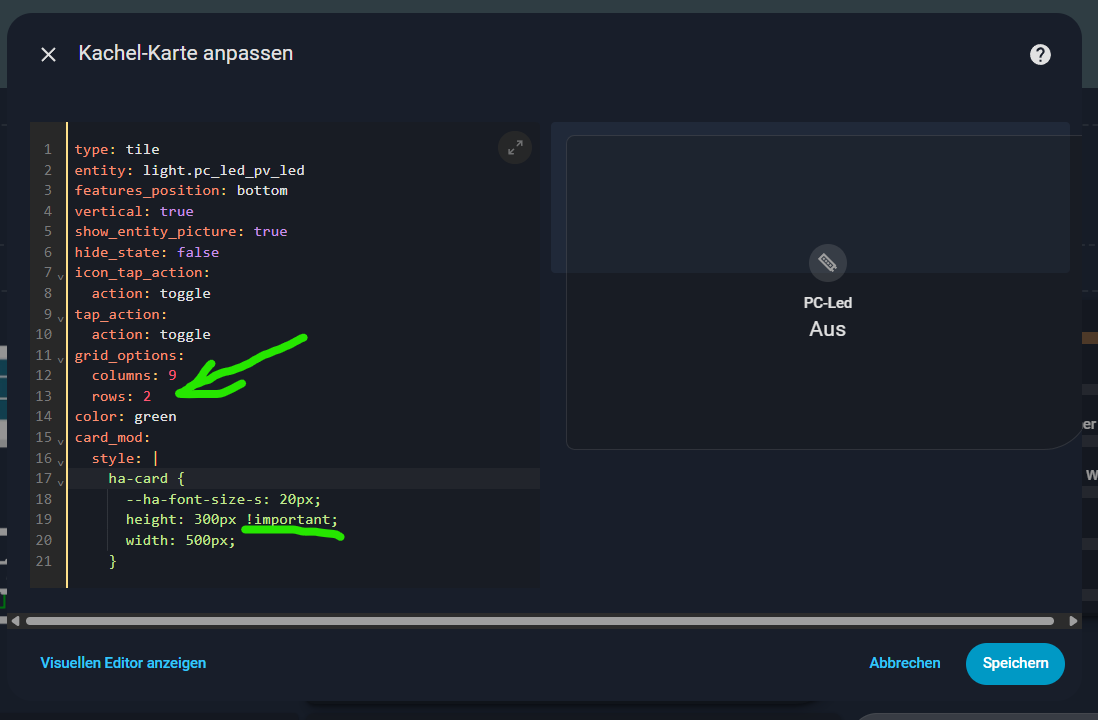Click the left arrow of horizontal scrollbar

[15, 621]
